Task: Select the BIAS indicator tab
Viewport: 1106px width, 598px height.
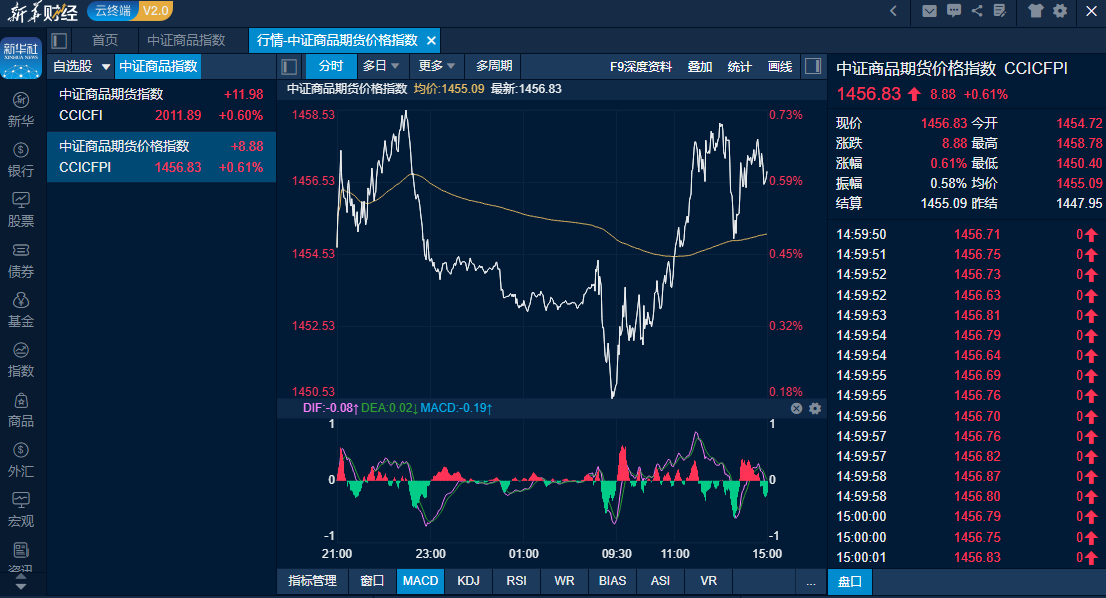Action: (612, 581)
